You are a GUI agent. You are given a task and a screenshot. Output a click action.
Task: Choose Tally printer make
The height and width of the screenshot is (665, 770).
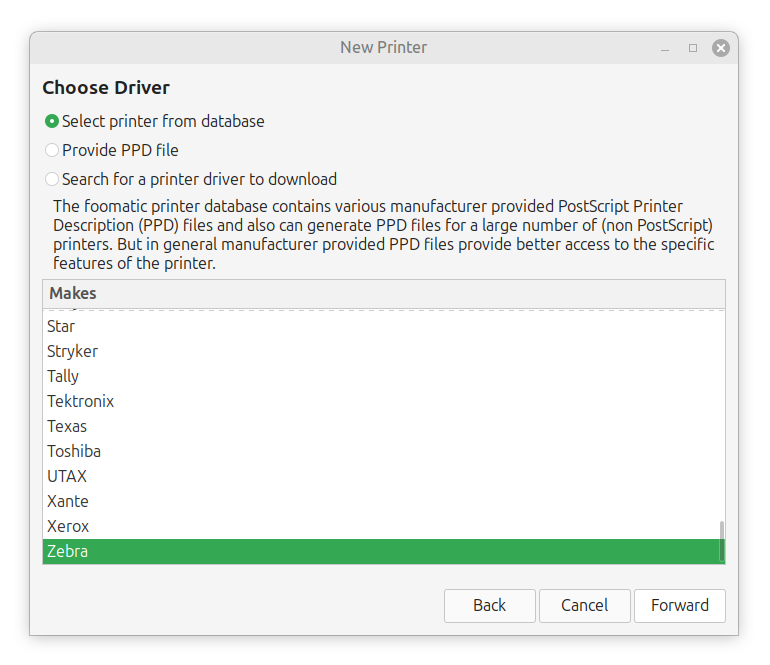coord(63,376)
